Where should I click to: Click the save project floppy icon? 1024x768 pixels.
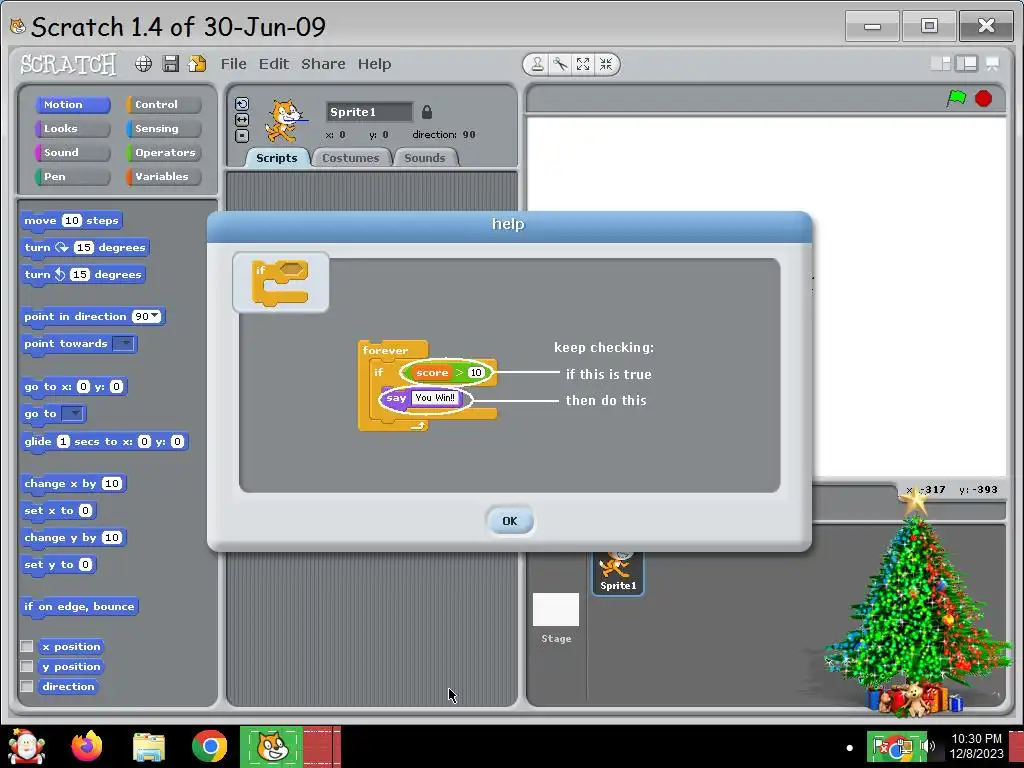[x=170, y=63]
